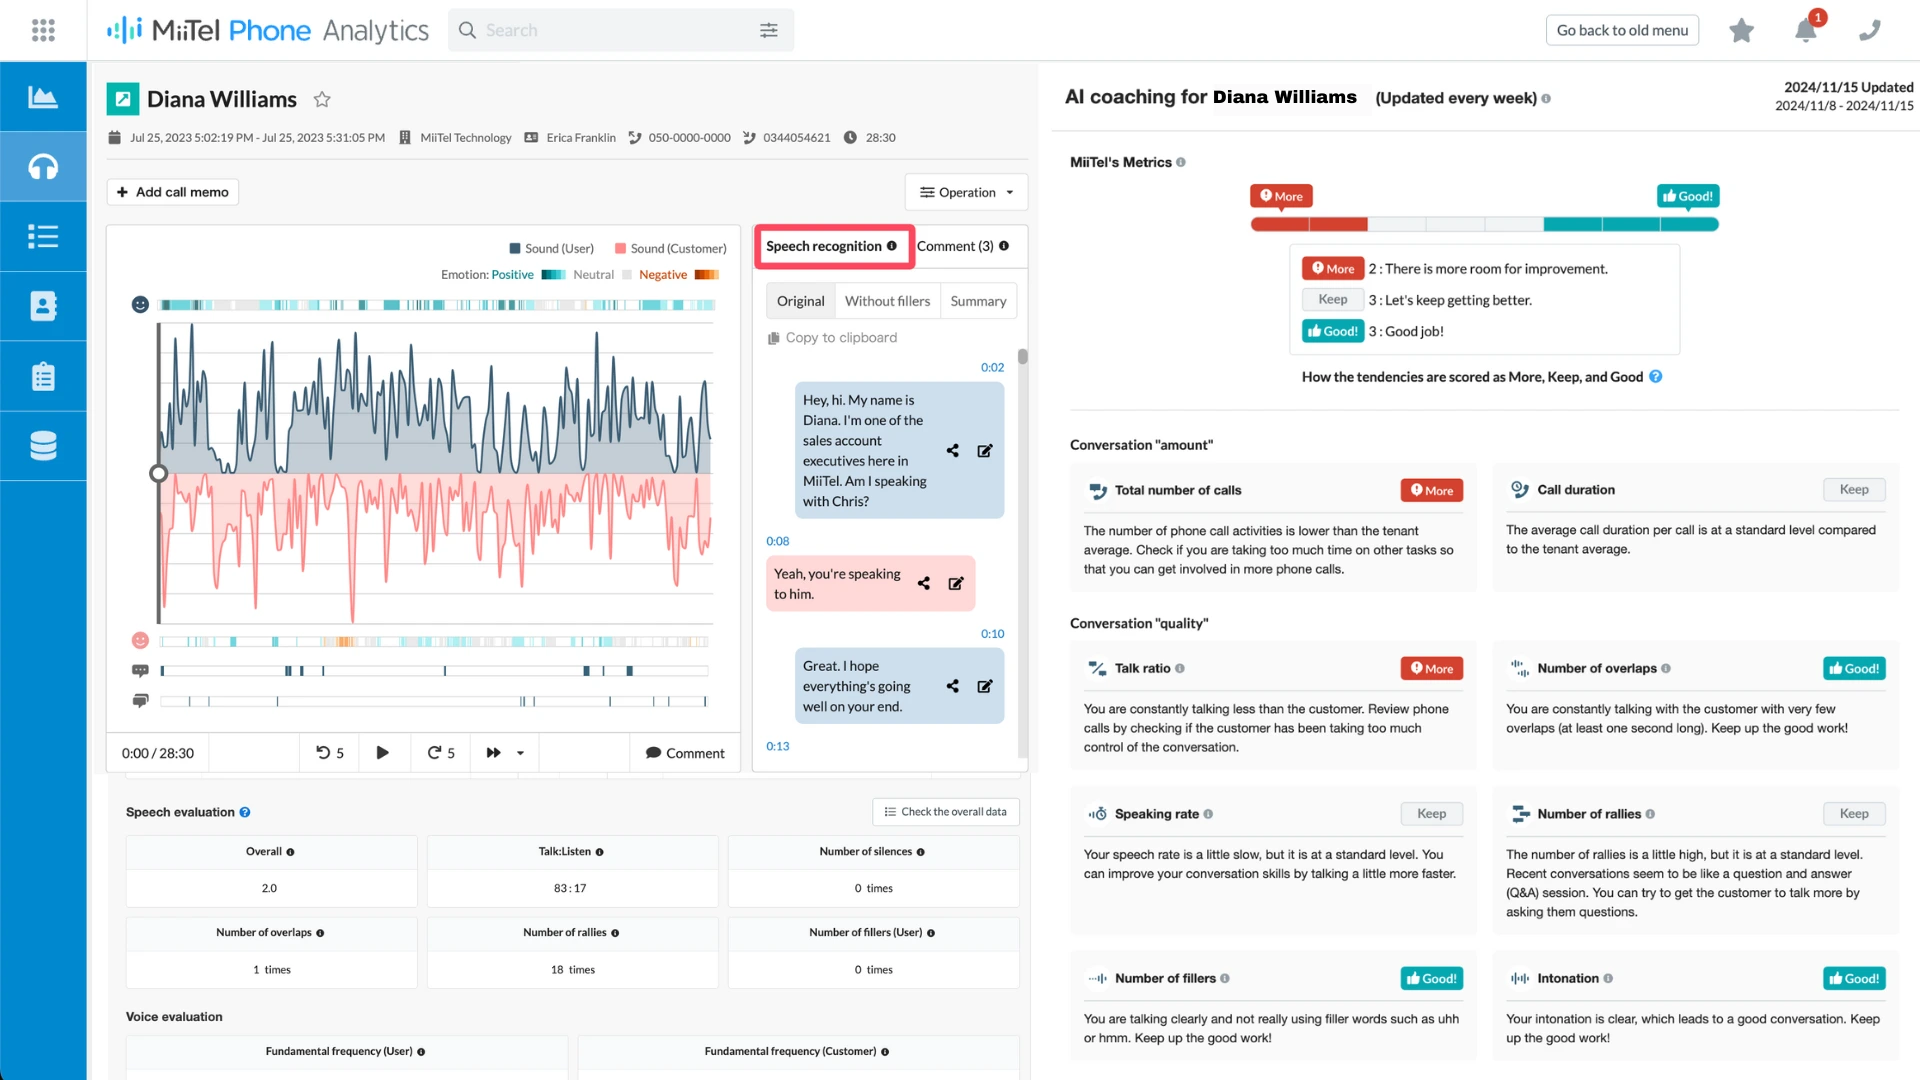
Task: Open the database sidebar icon
Action: coord(43,446)
